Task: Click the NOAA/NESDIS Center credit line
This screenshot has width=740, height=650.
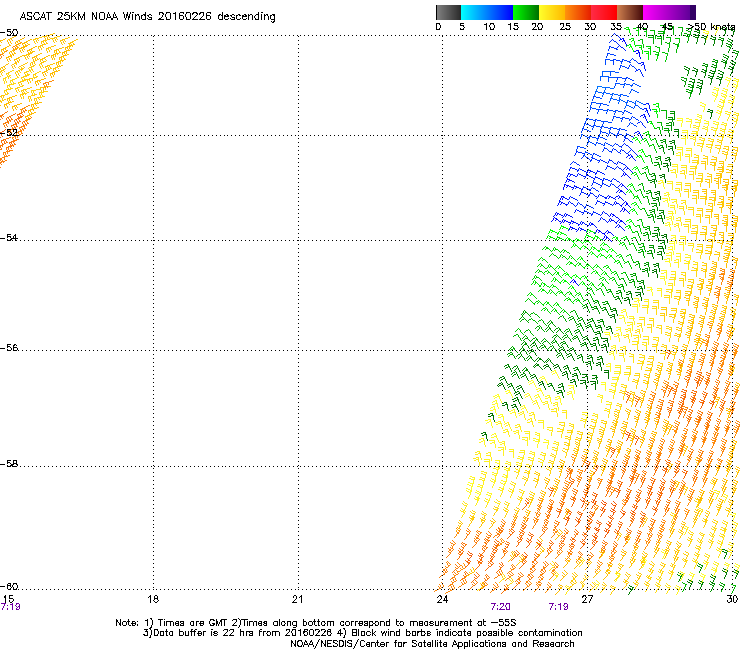Action: click(x=432, y=644)
